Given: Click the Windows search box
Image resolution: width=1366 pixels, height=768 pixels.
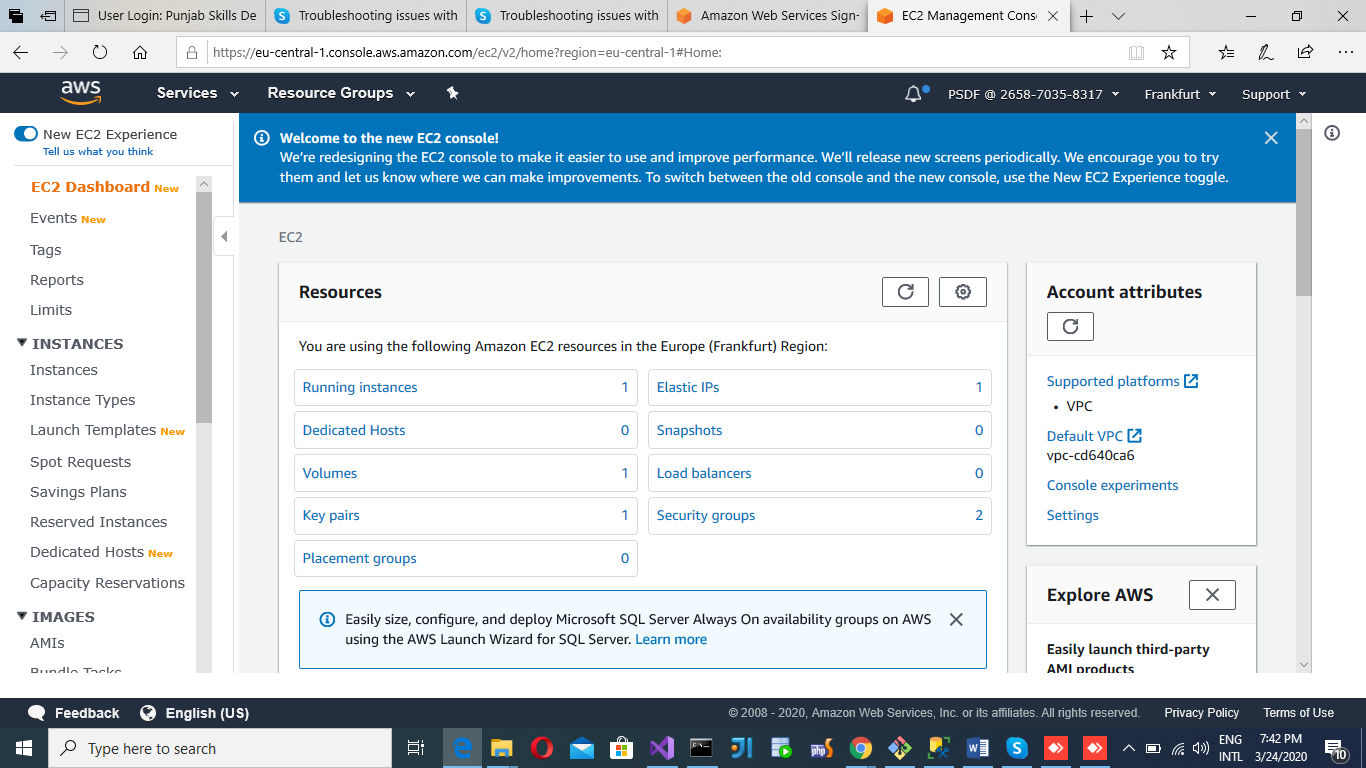Looking at the screenshot, I should click(x=220, y=748).
